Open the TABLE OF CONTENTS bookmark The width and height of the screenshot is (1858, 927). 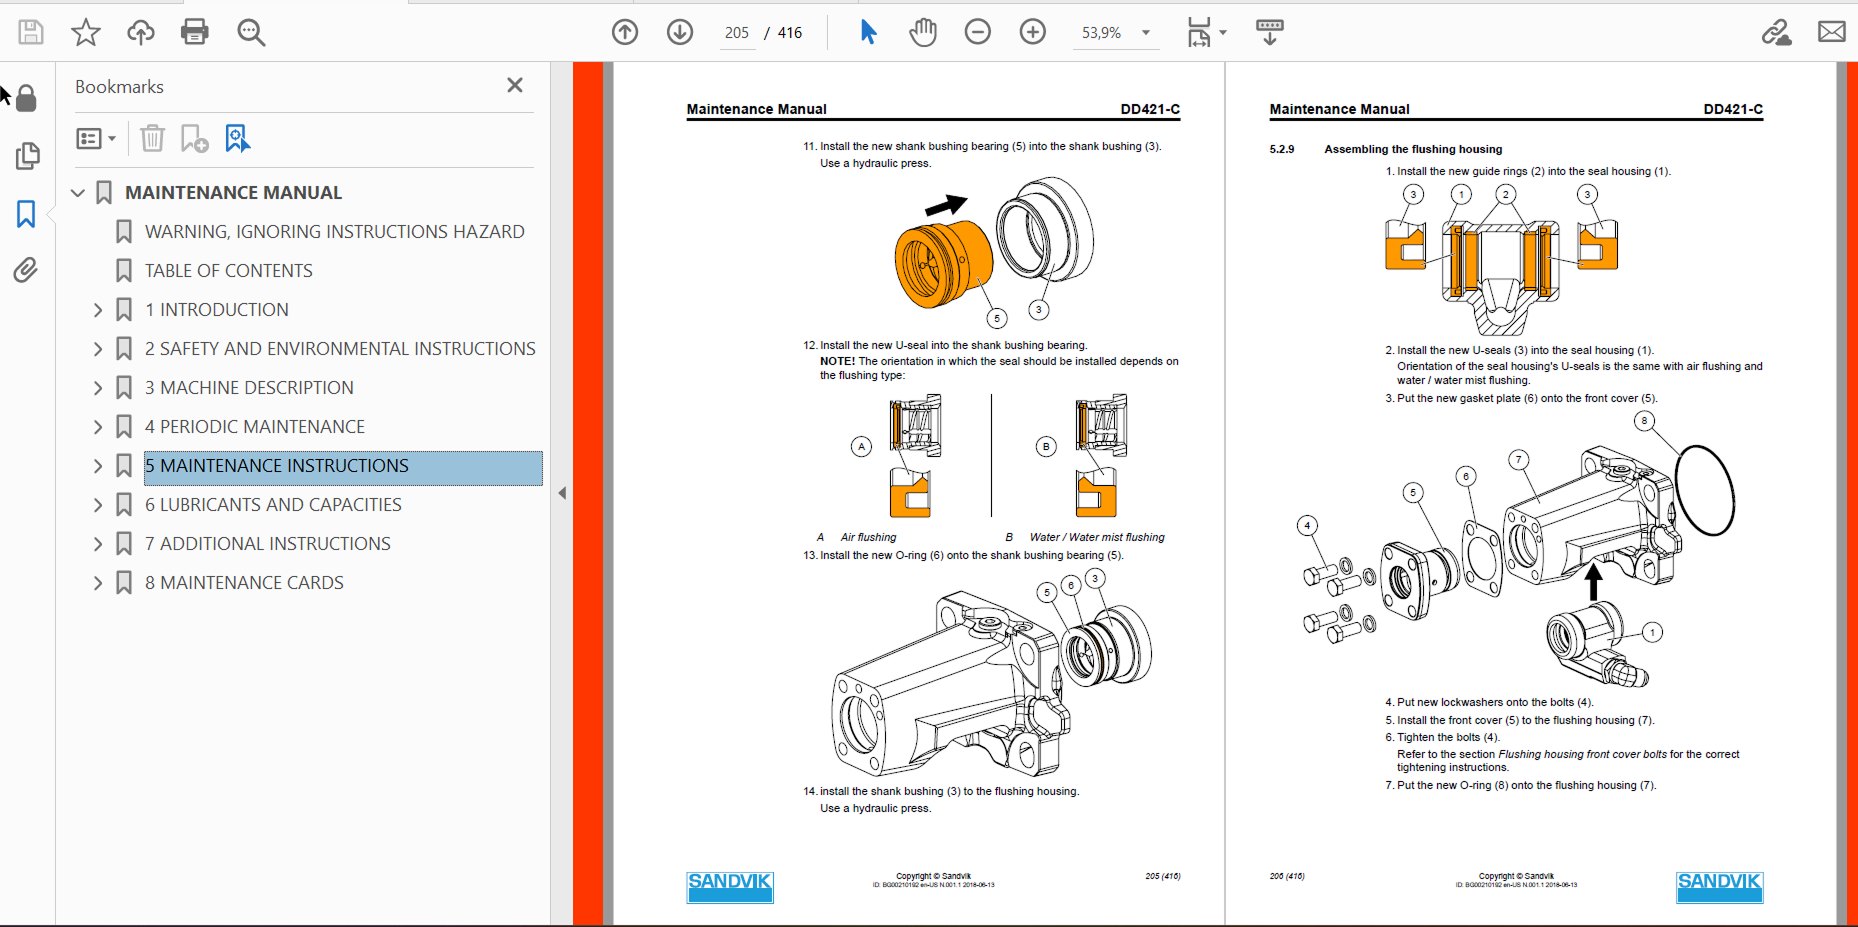[x=228, y=271]
